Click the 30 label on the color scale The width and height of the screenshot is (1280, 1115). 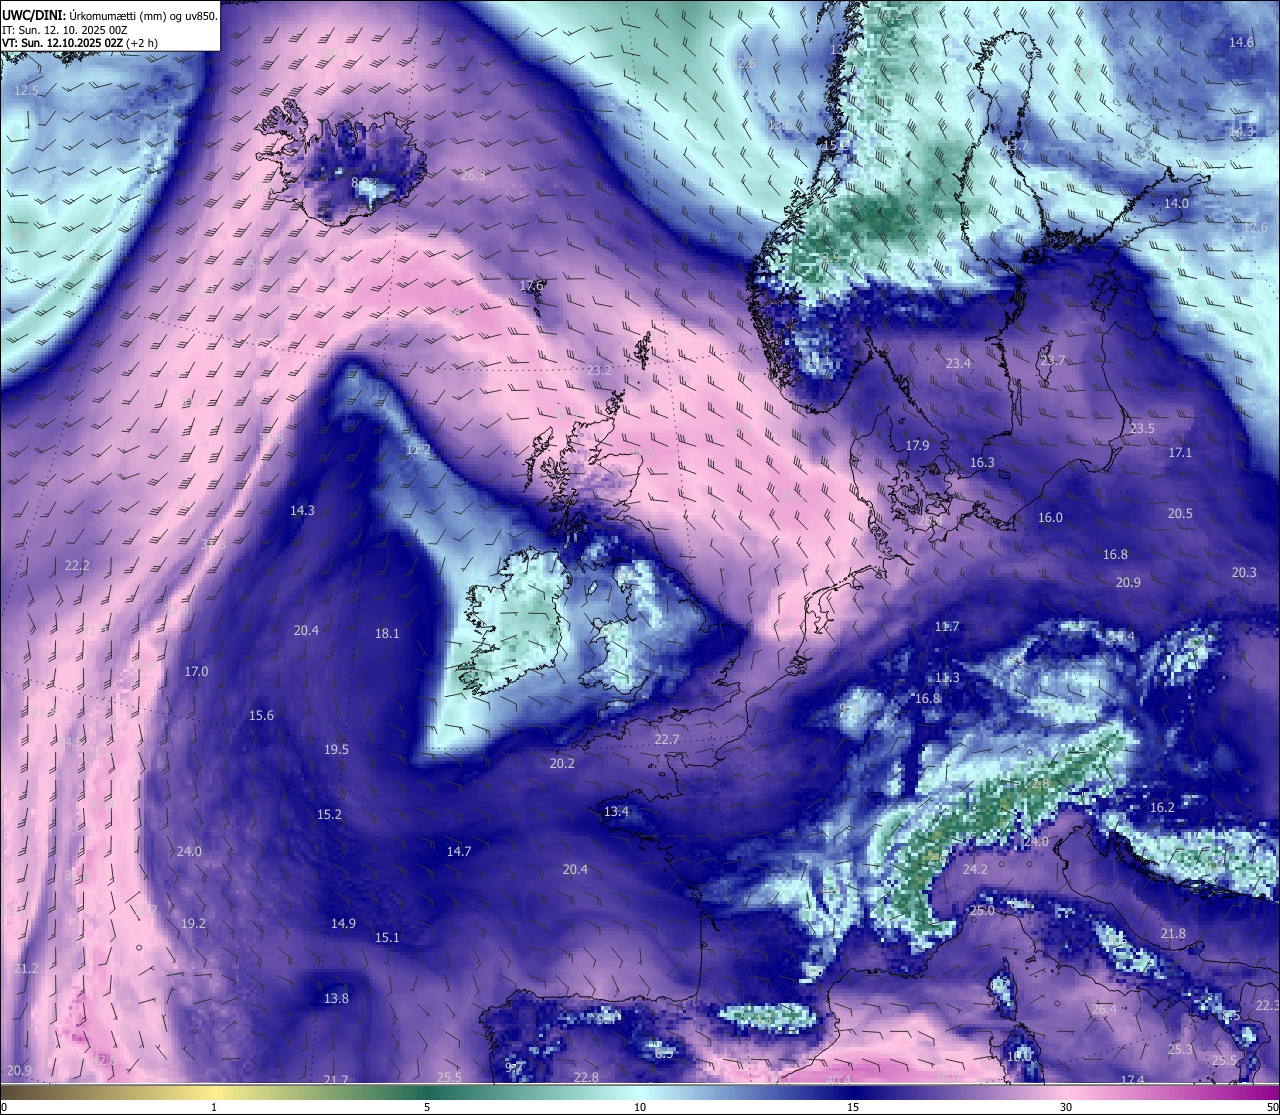[1066, 1107]
